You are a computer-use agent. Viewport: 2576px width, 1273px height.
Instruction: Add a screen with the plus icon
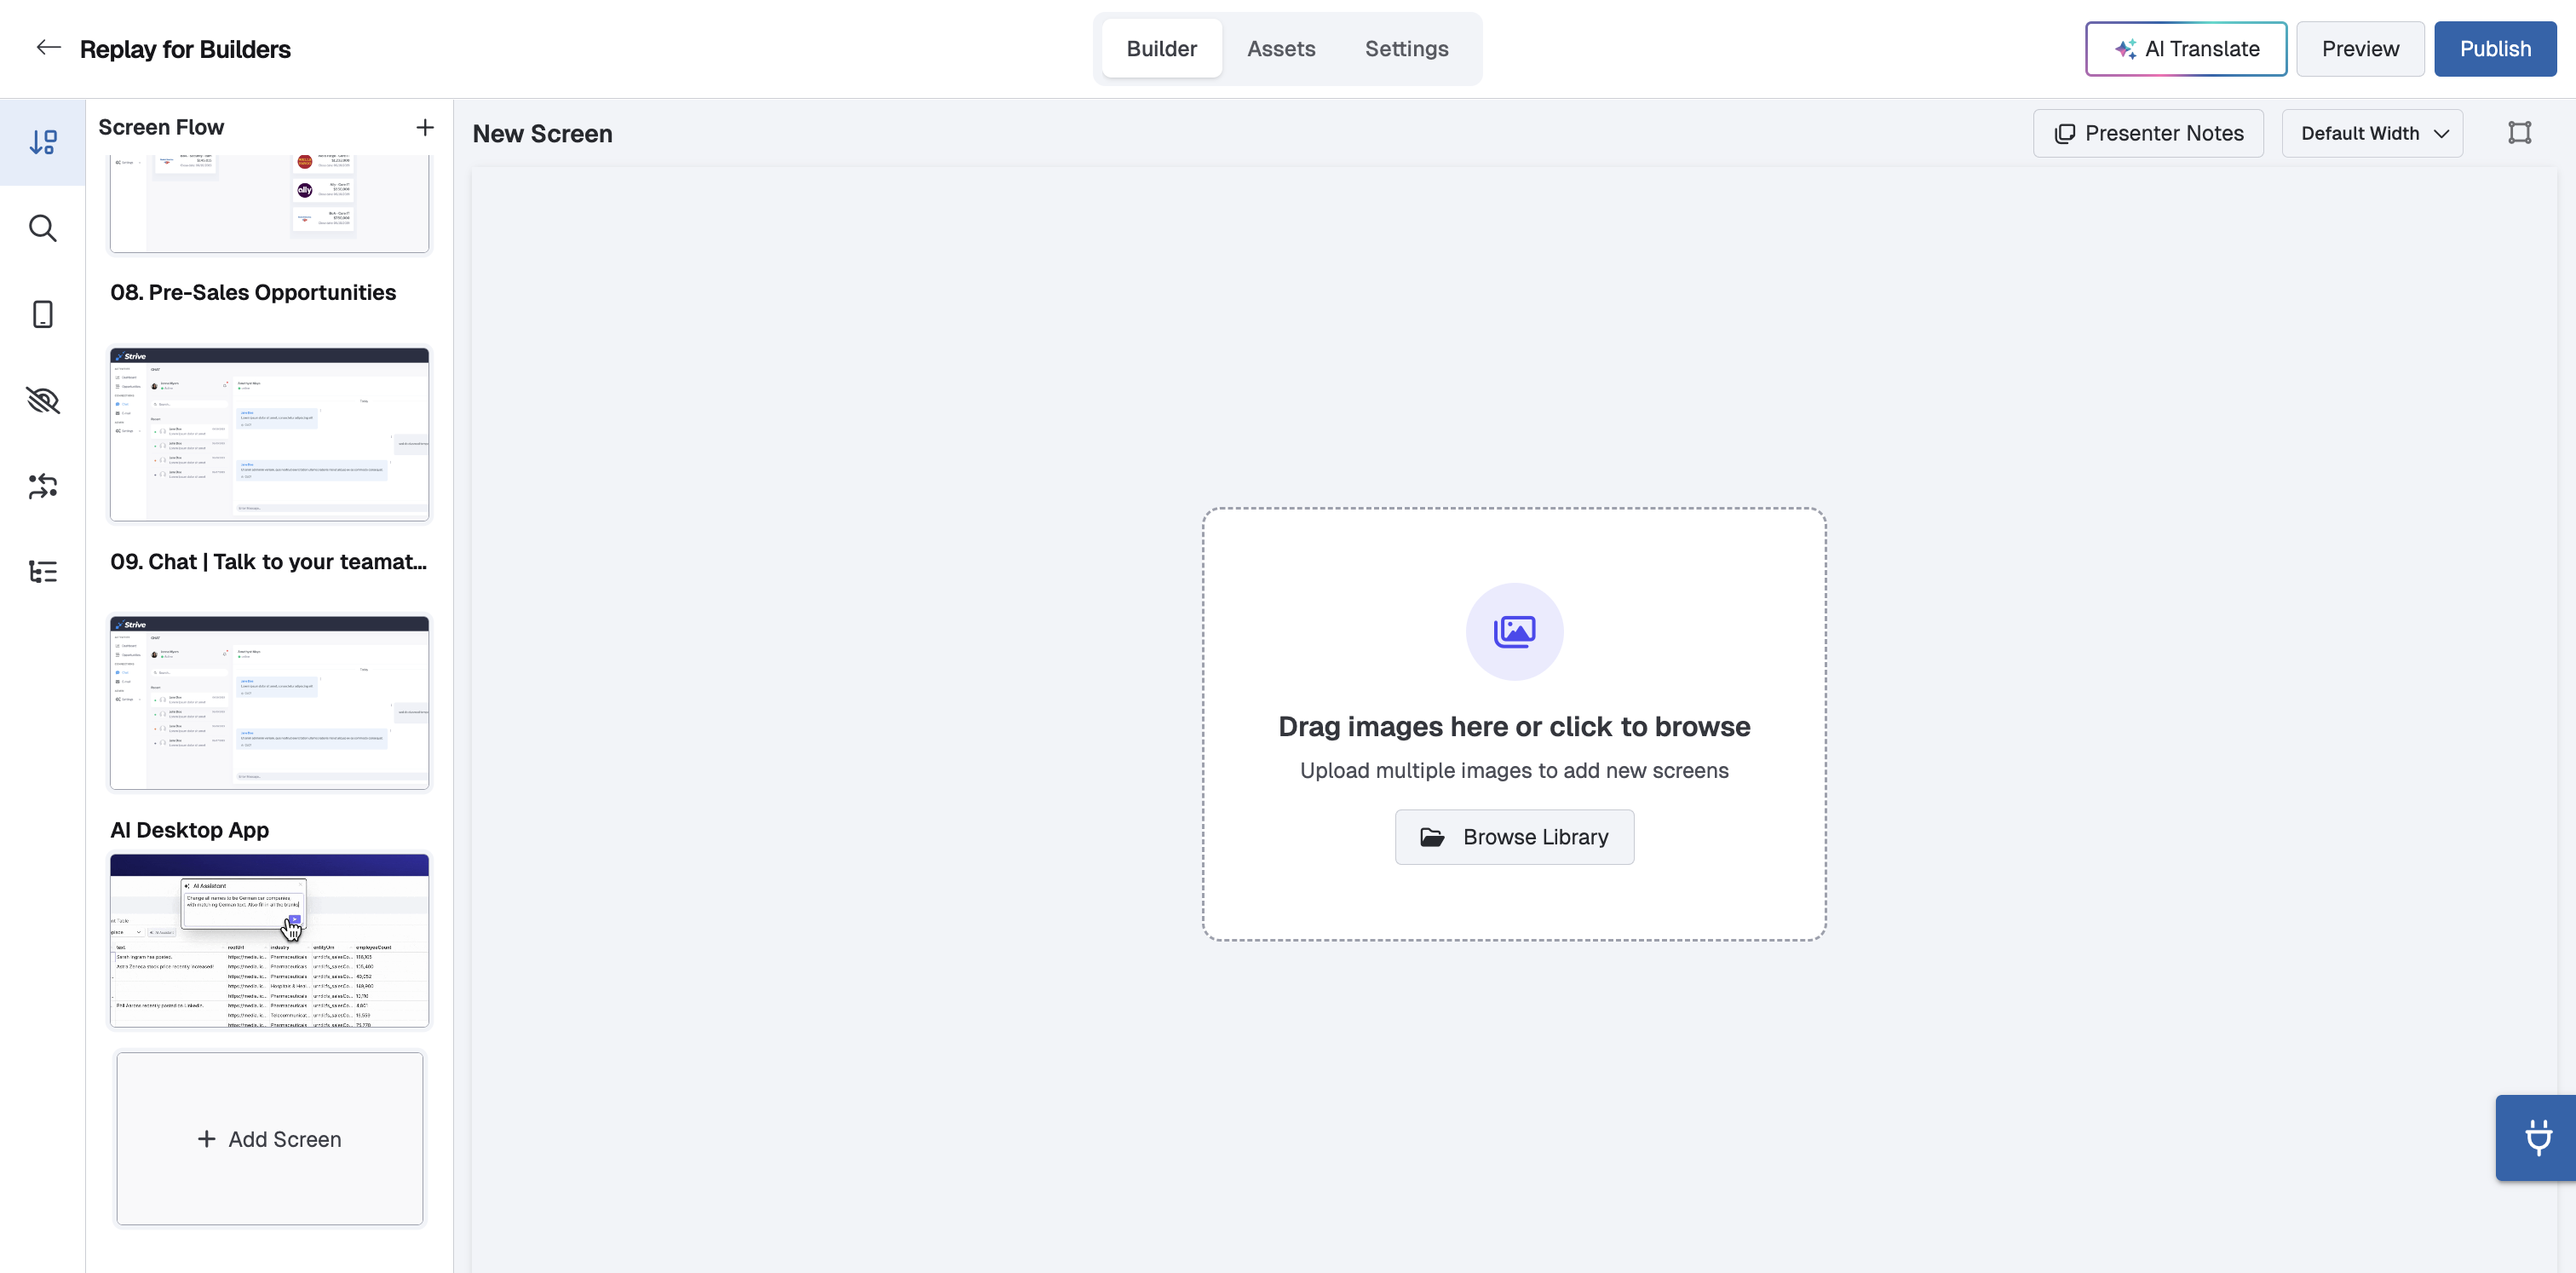[425, 127]
